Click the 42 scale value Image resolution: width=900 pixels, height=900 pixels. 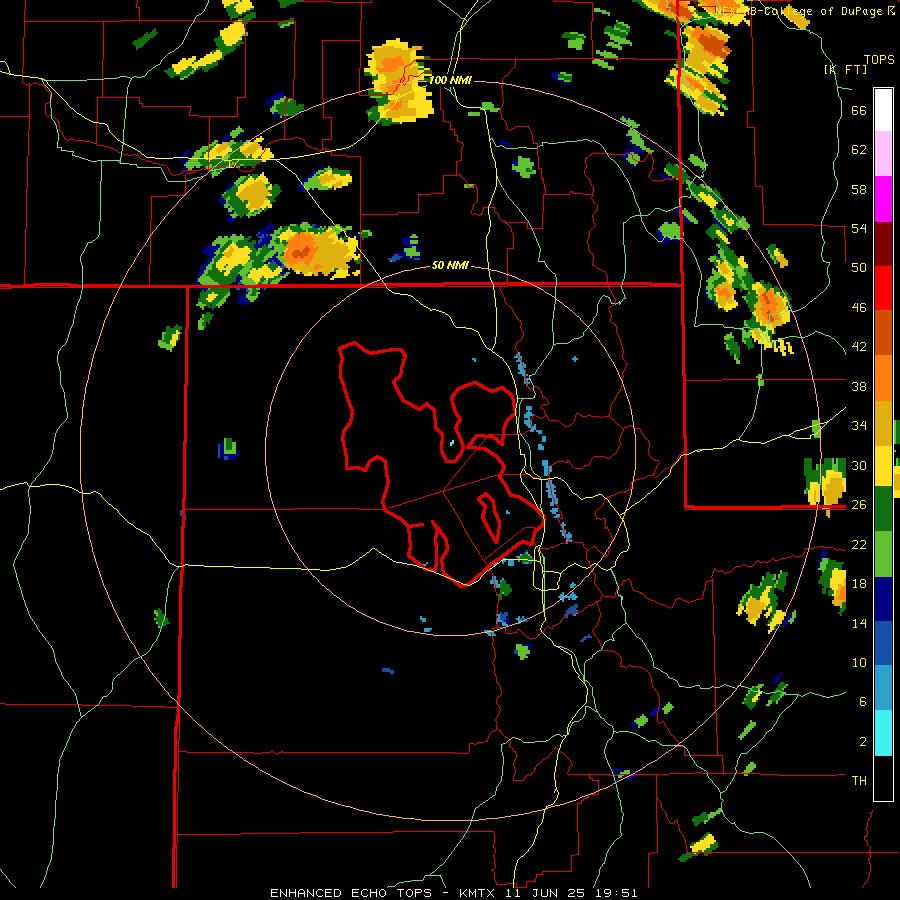(859, 347)
